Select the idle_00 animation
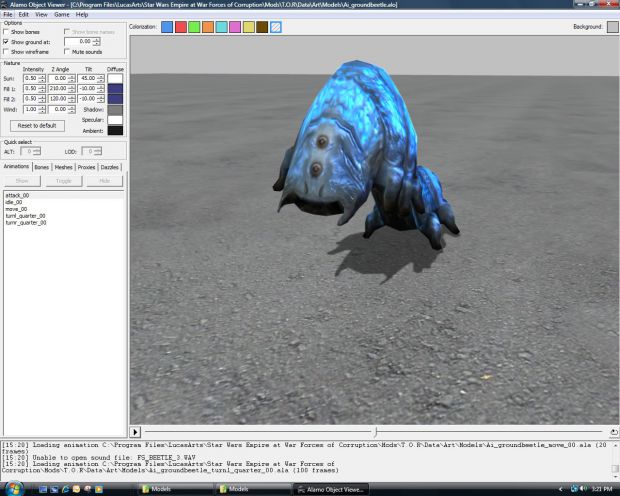620x496 pixels. pyautogui.click(x=64, y=202)
